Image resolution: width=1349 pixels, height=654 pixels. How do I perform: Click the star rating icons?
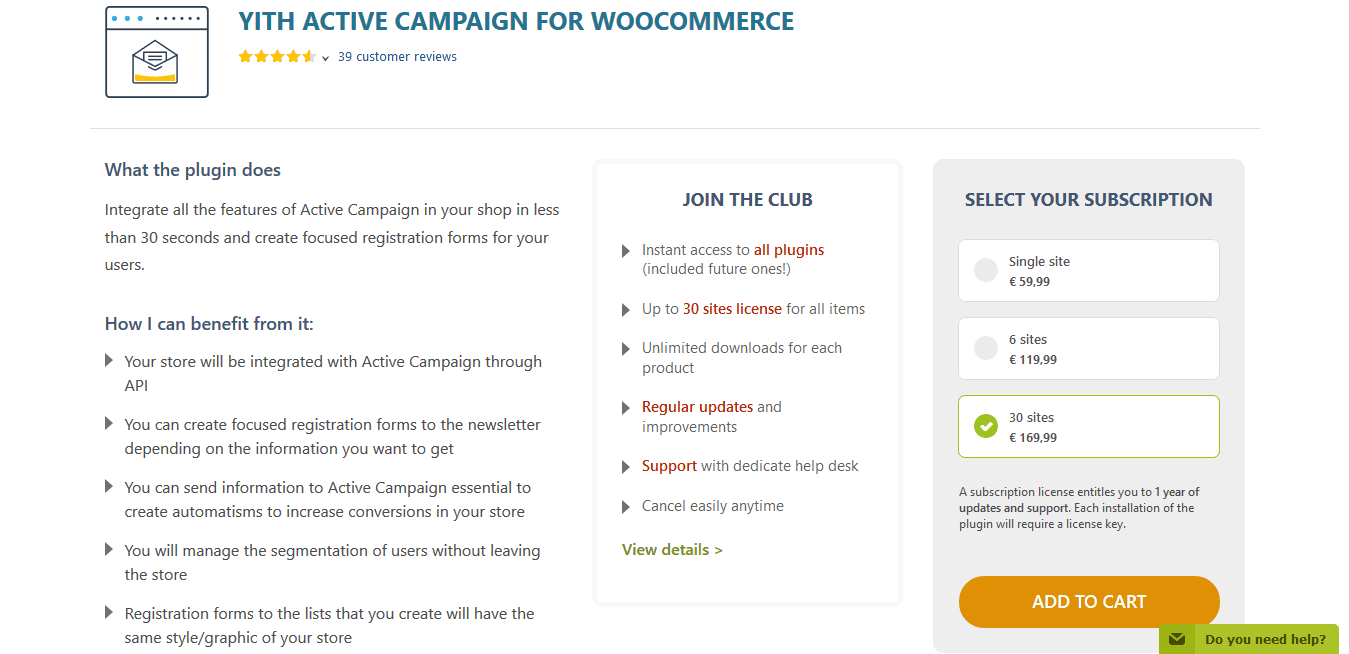pos(277,57)
